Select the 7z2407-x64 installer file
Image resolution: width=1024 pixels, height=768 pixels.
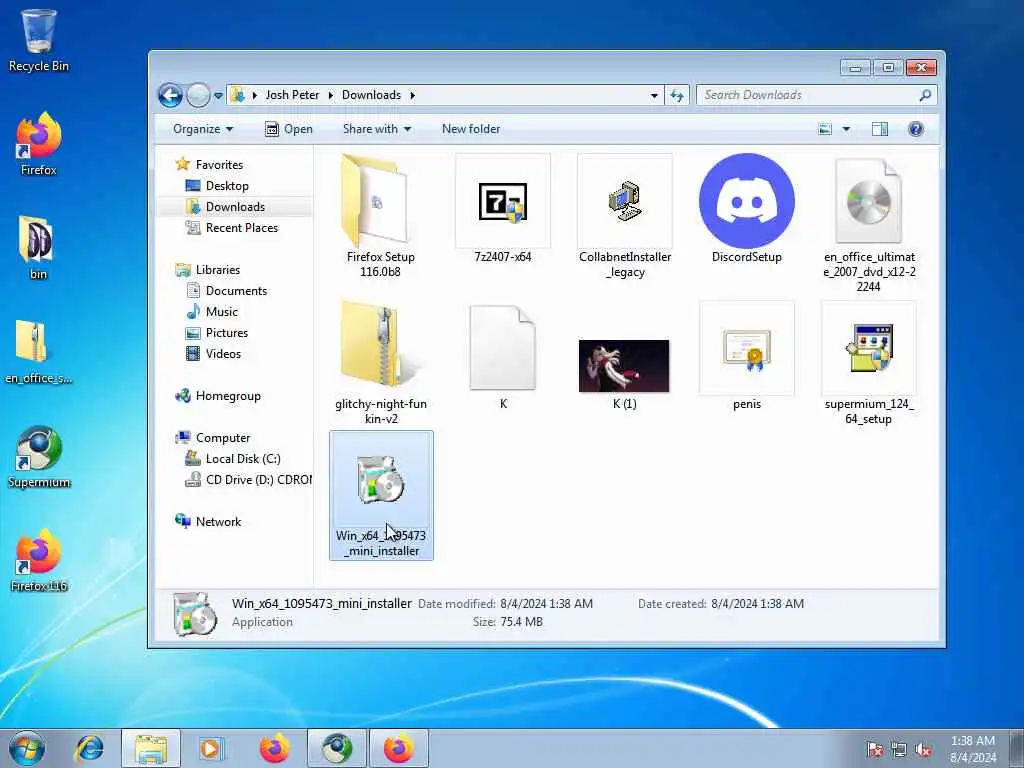coord(503,209)
